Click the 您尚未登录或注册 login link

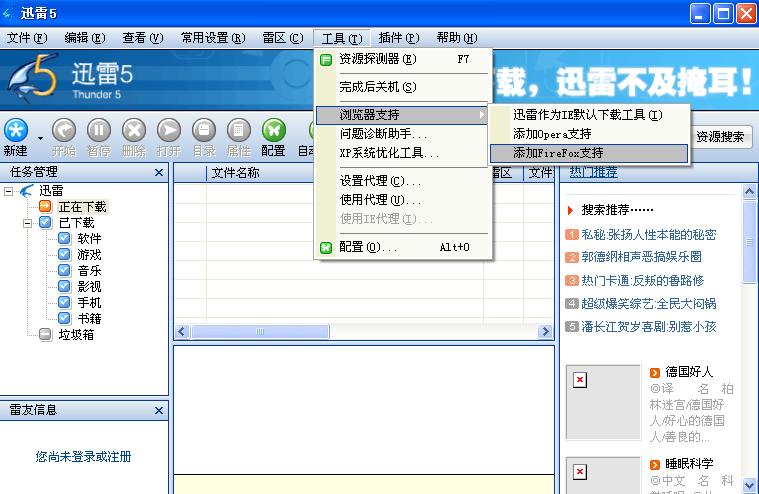(83, 456)
